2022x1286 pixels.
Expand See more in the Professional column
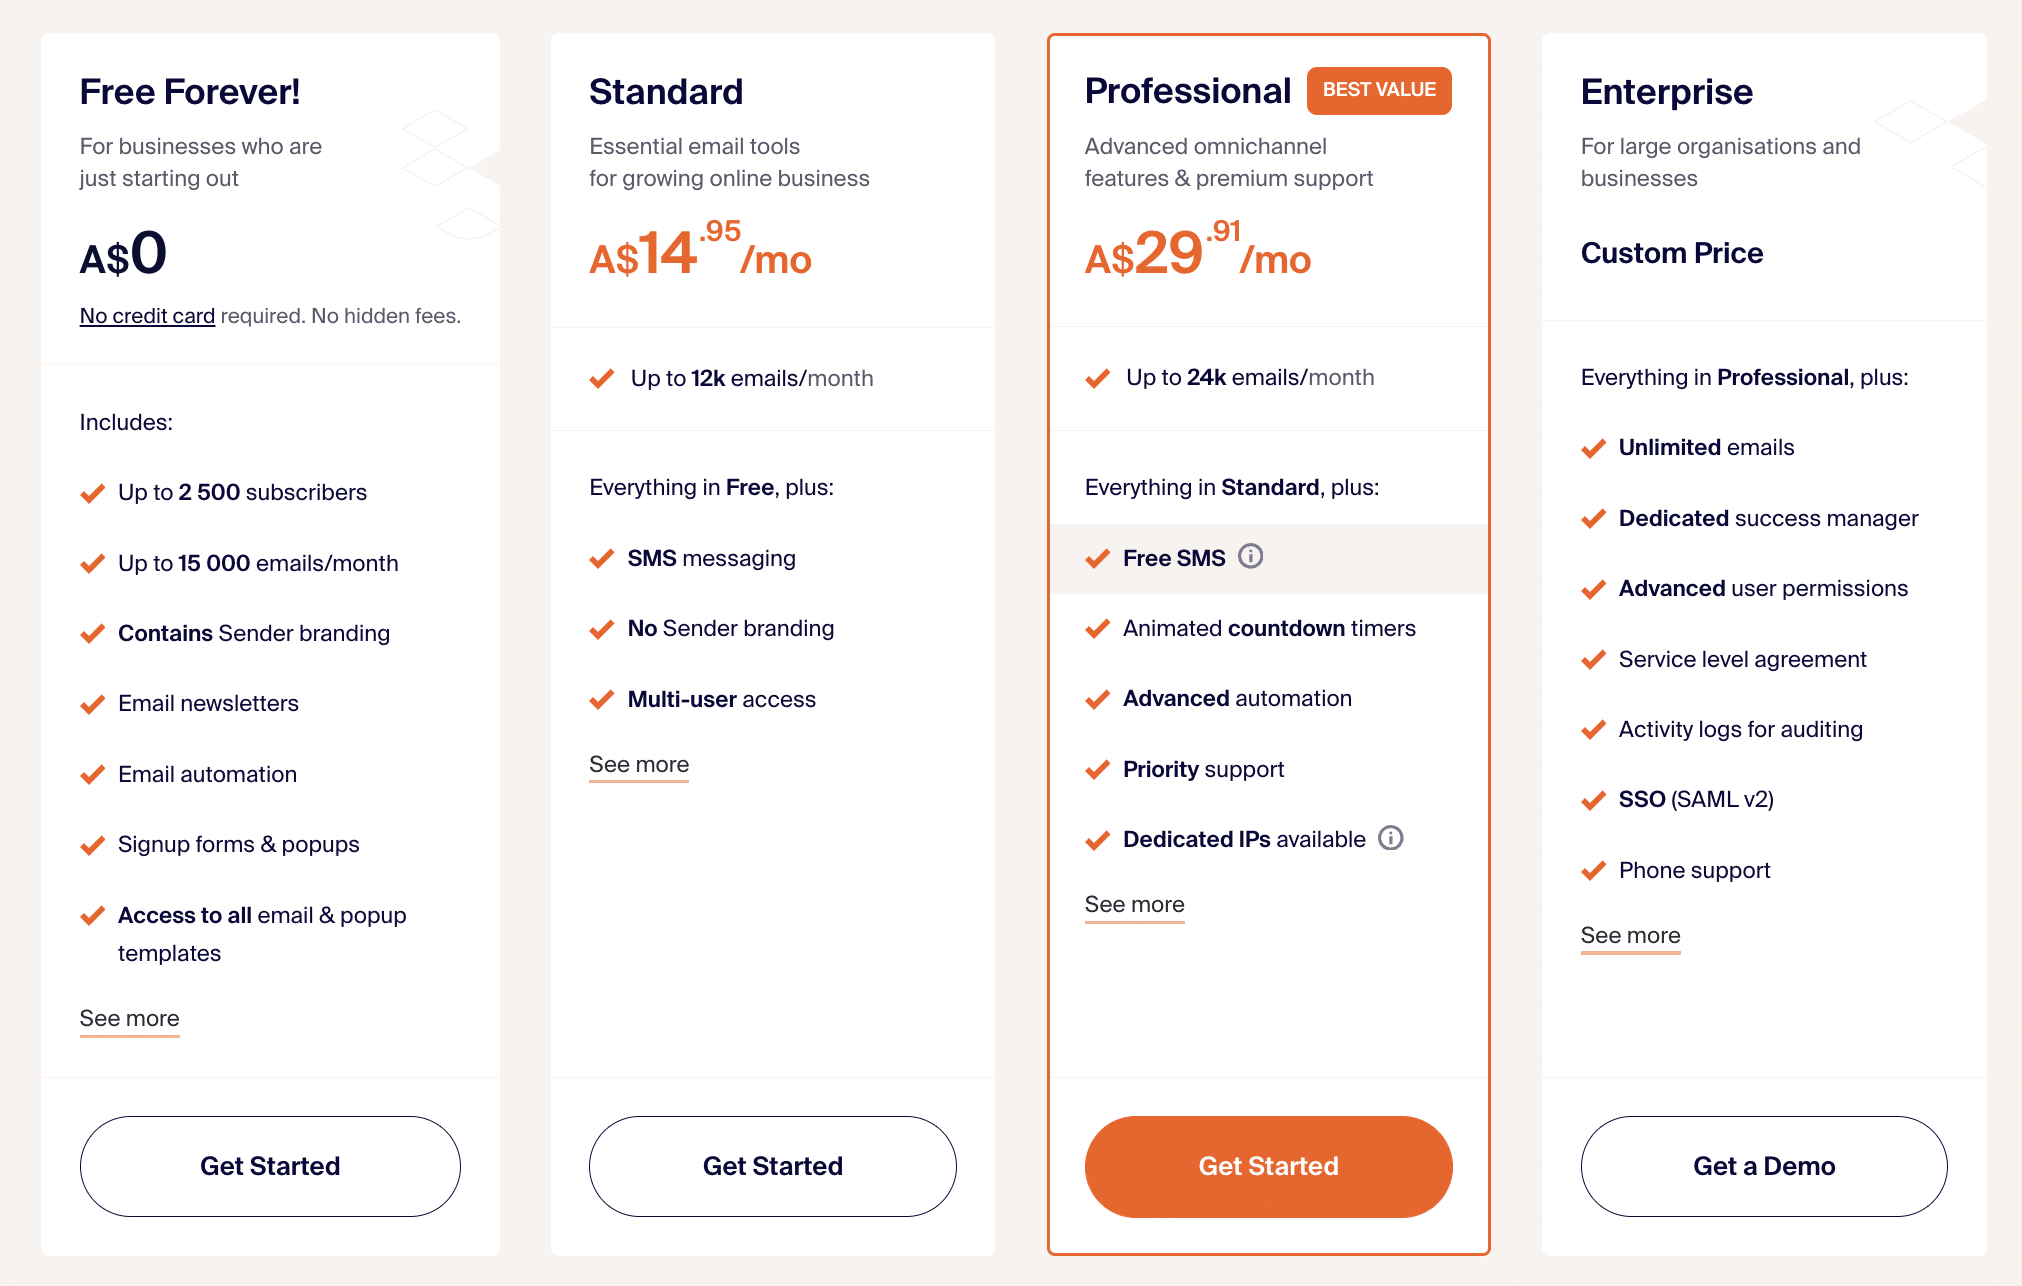(x=1134, y=904)
